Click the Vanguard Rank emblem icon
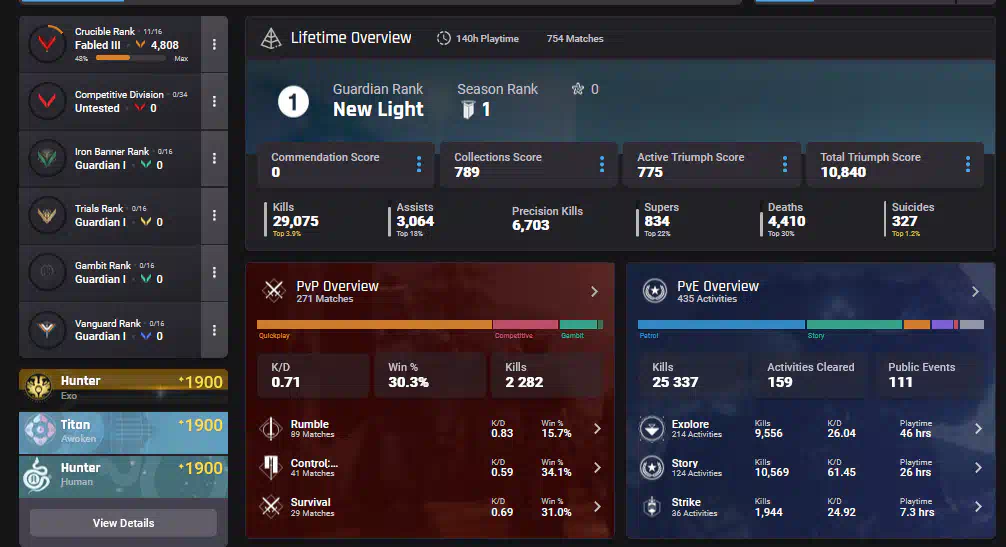Screen dimensions: 1006x547 [x=46, y=329]
